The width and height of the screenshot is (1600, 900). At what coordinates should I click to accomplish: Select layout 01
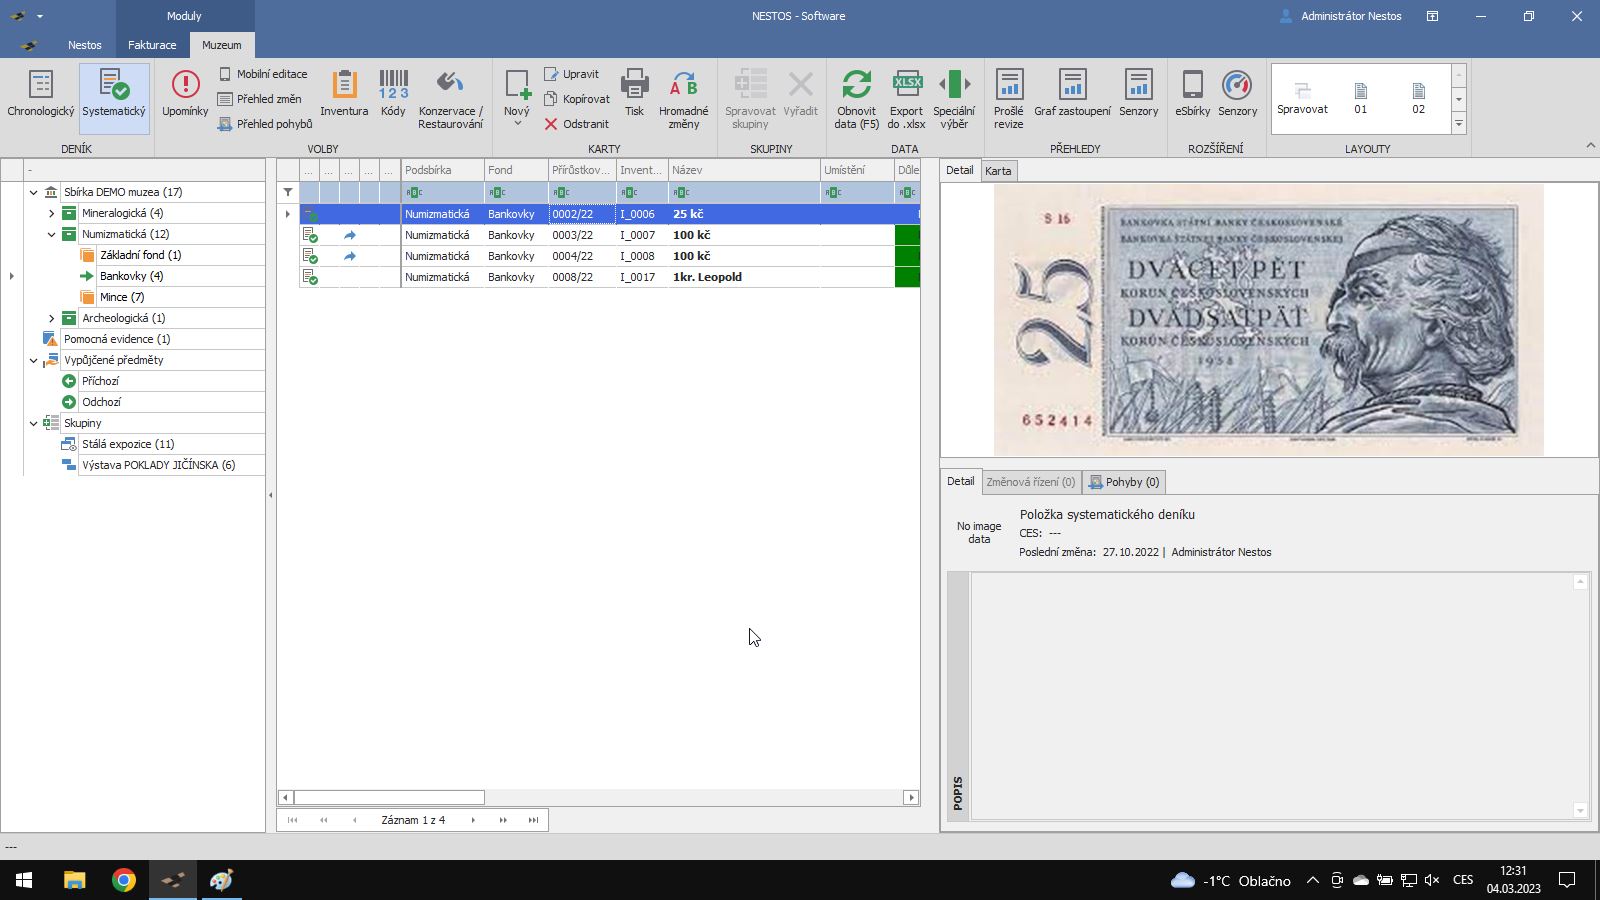click(x=1360, y=98)
